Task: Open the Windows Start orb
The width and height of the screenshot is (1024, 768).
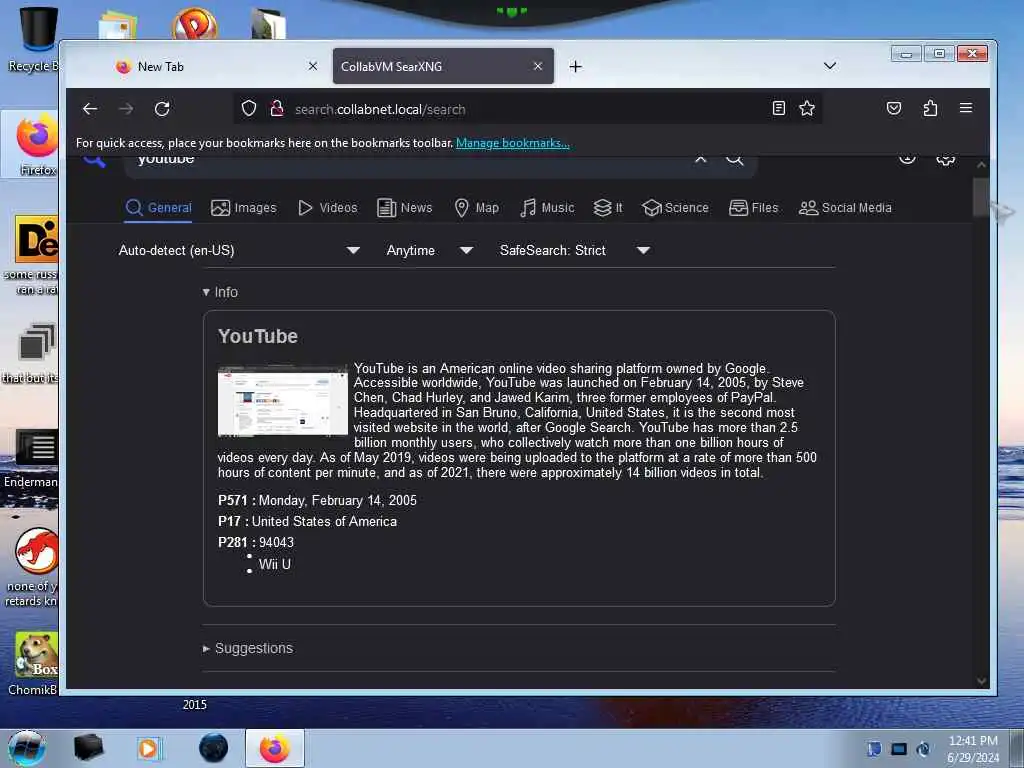Action: [27, 748]
